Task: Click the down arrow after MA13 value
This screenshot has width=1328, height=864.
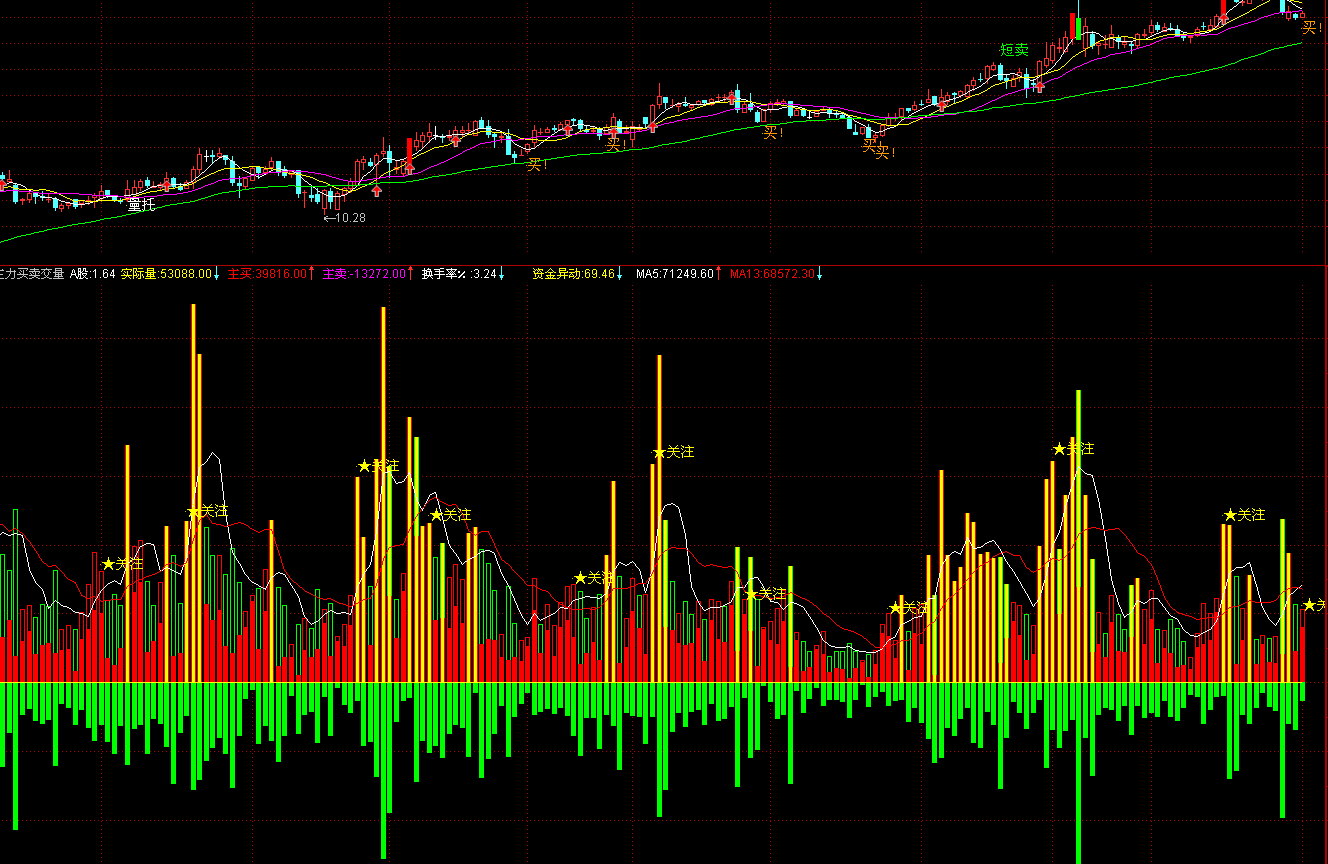Action: point(819,273)
